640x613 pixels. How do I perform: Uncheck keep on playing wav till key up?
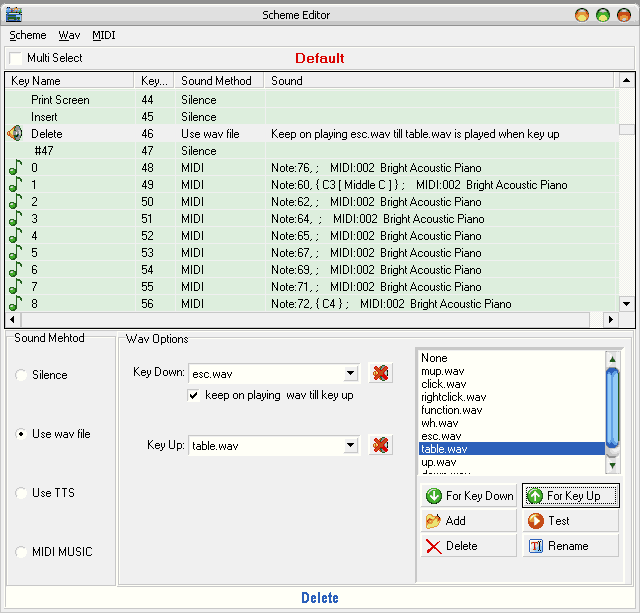[x=195, y=395]
